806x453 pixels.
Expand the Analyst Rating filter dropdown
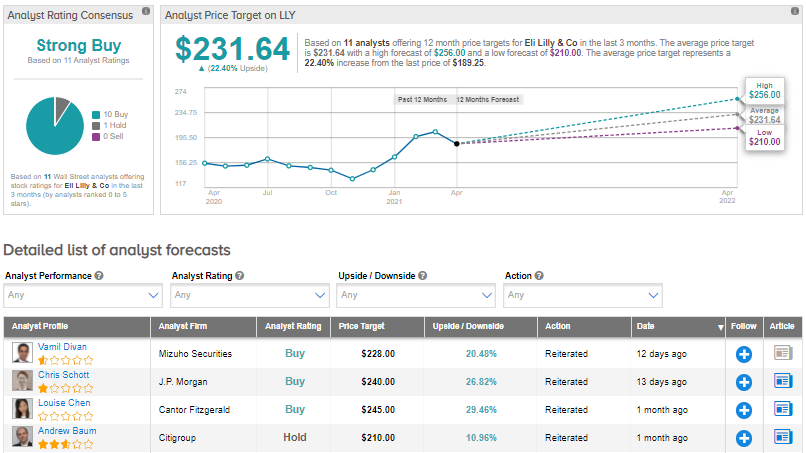click(250, 295)
